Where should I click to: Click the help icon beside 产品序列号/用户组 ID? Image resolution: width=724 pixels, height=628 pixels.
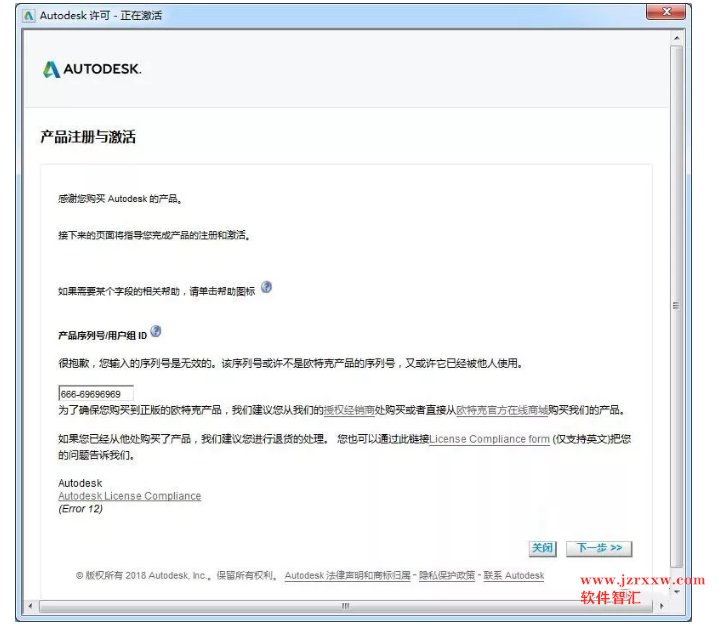[x=156, y=331]
